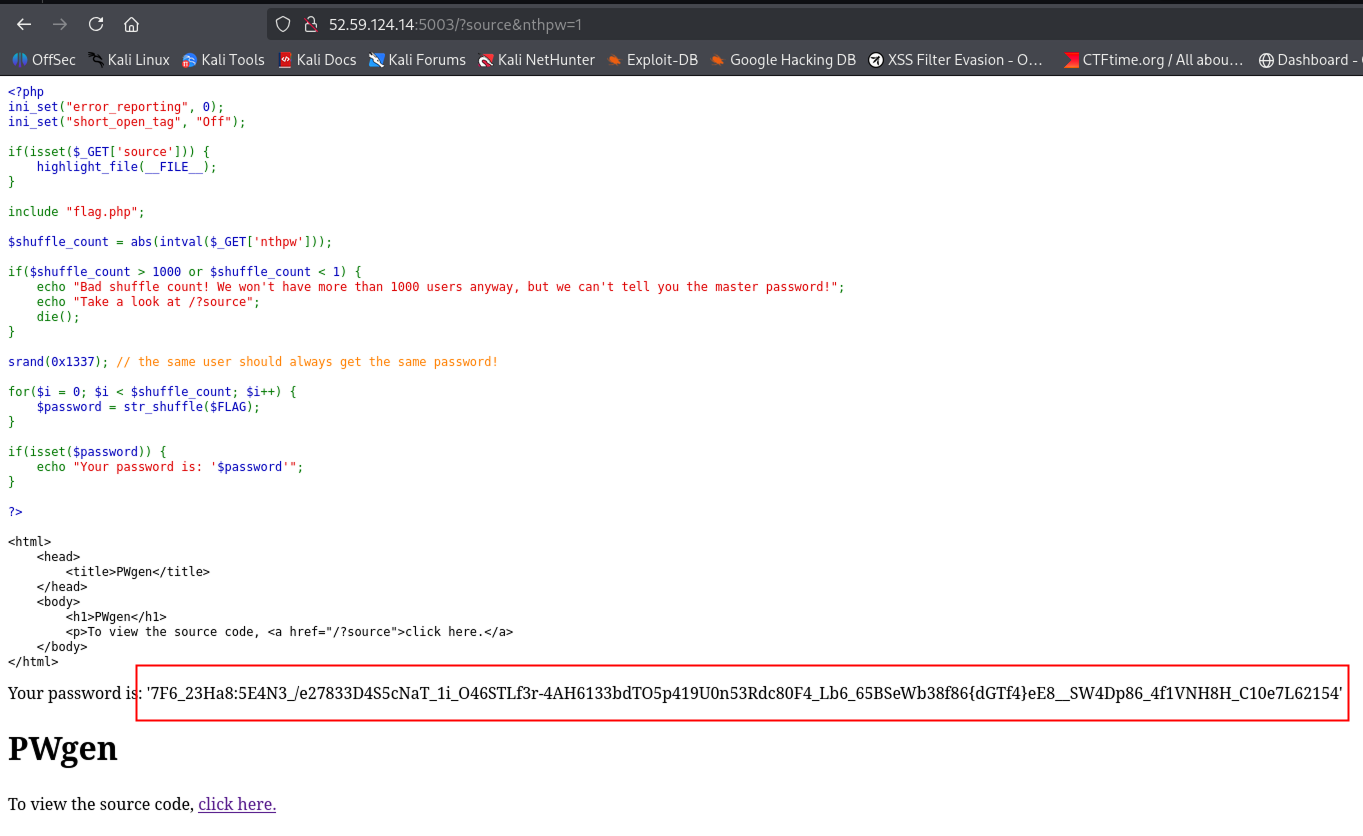Click the 'Take a look at /?source' line

149,302
